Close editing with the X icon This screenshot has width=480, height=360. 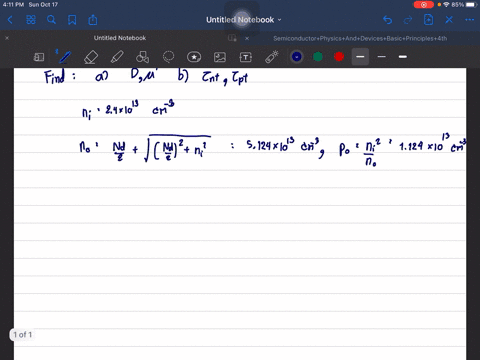pos(449,20)
